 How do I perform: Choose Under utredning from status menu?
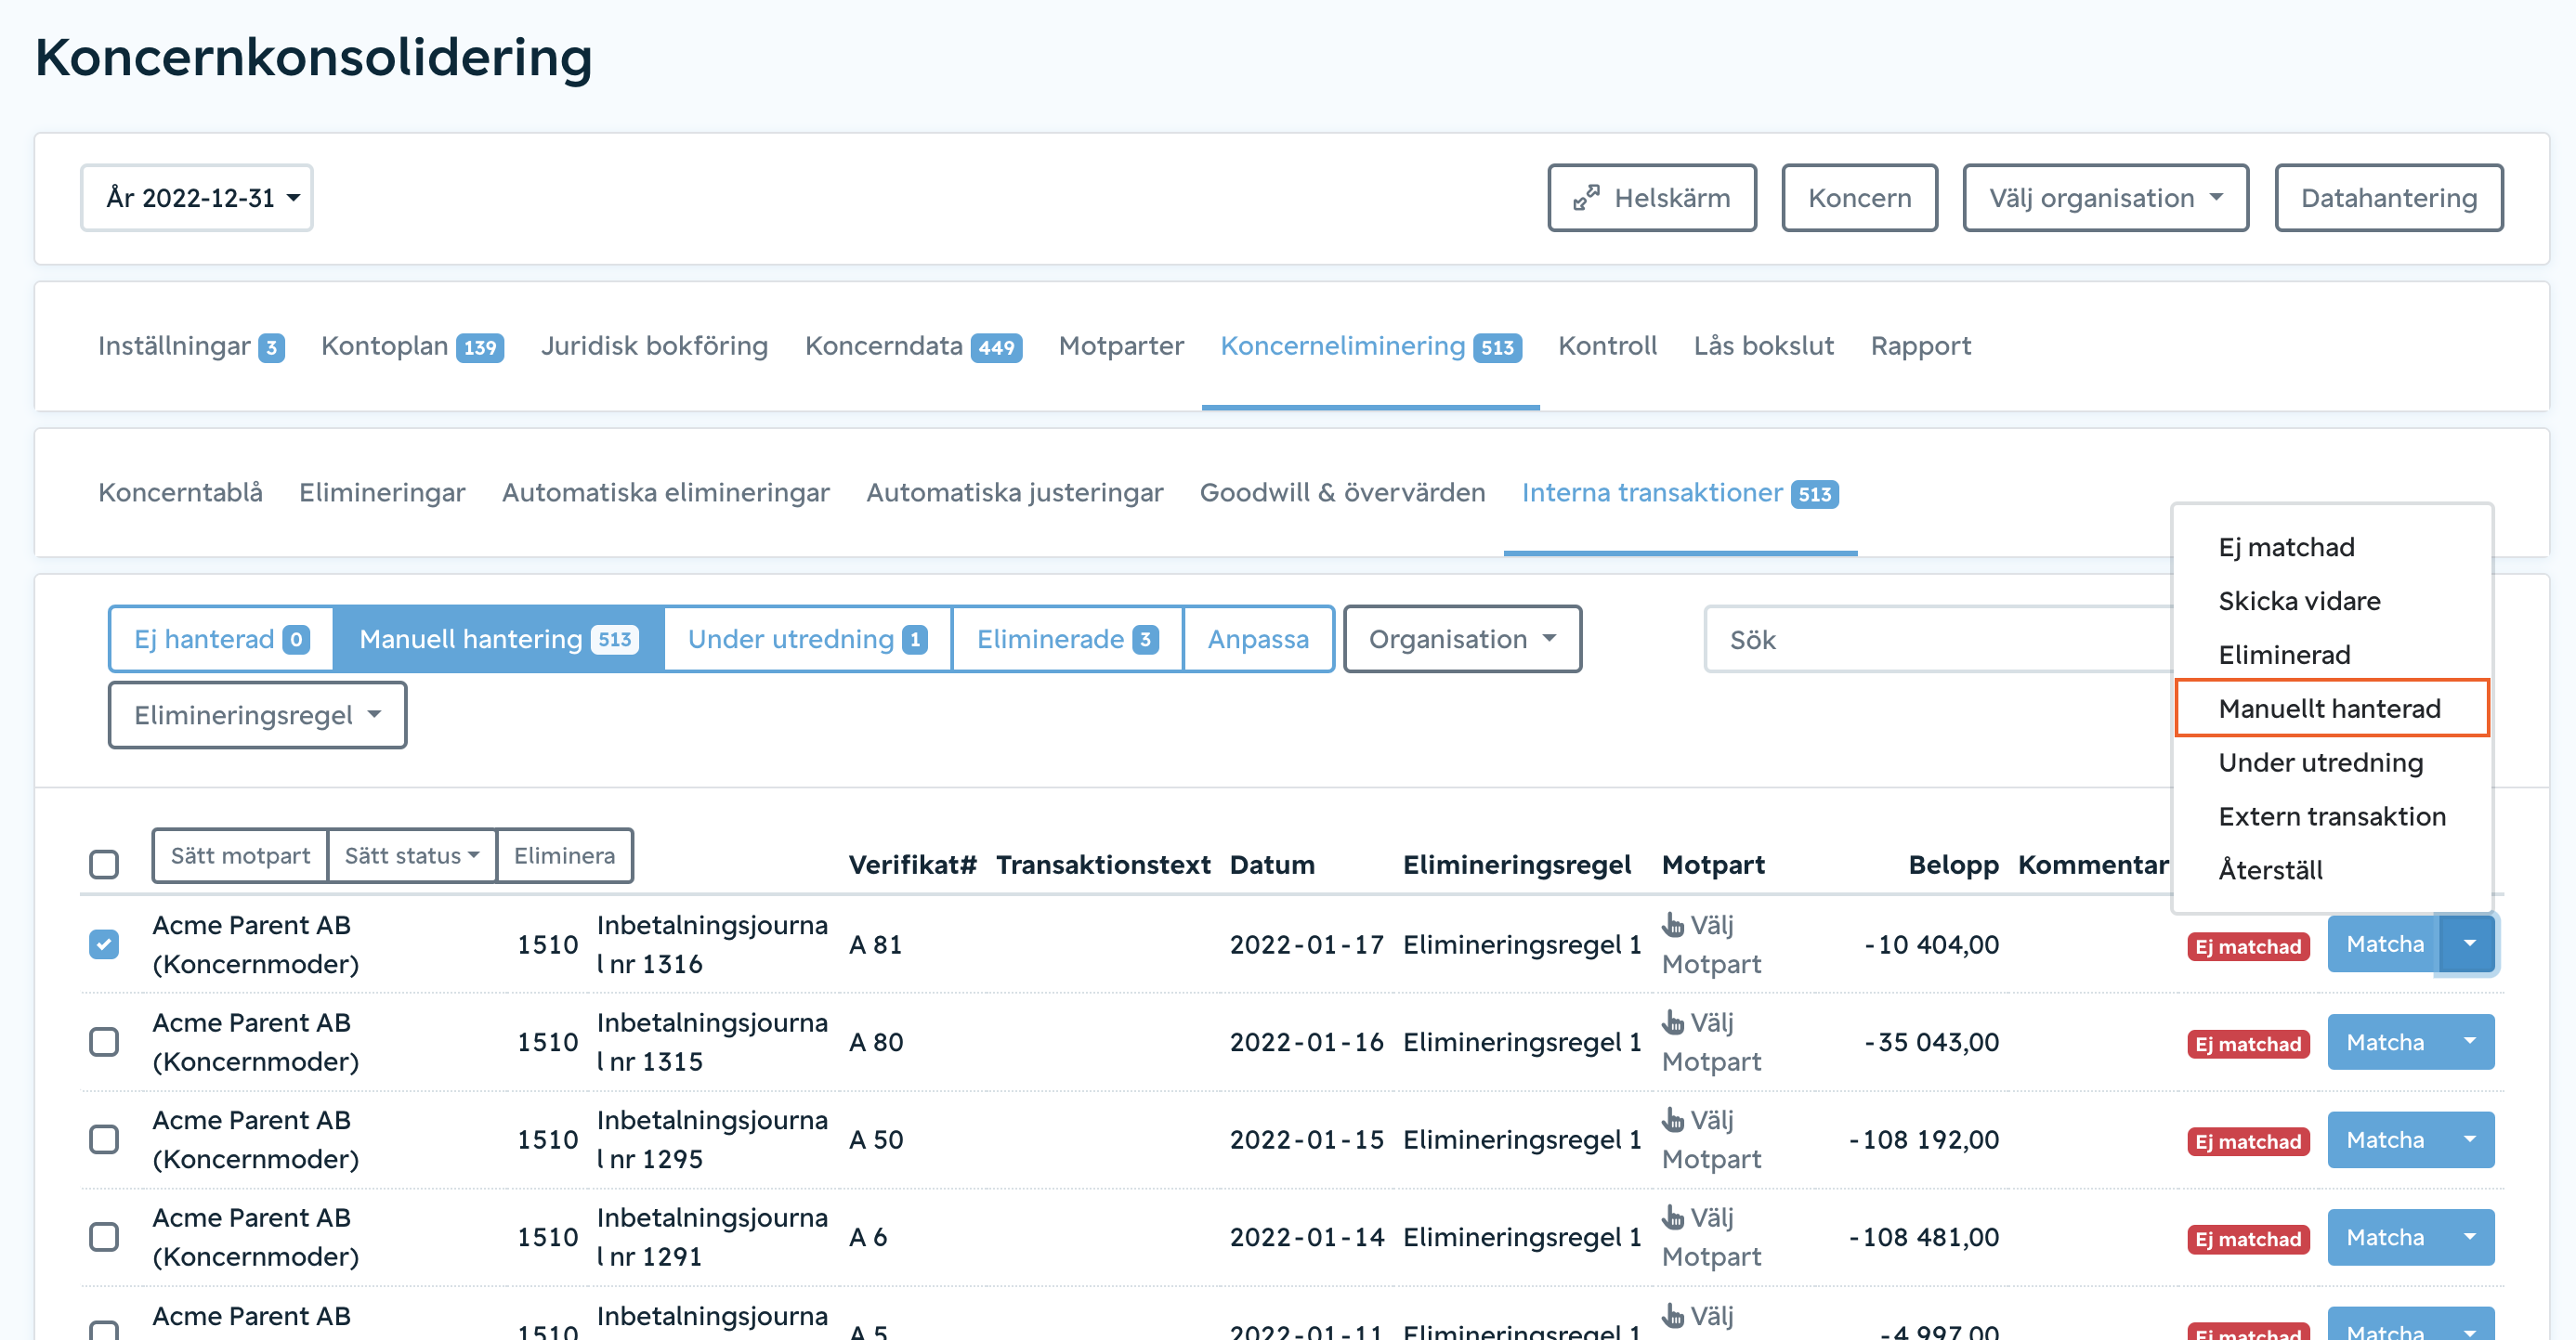[2332, 763]
